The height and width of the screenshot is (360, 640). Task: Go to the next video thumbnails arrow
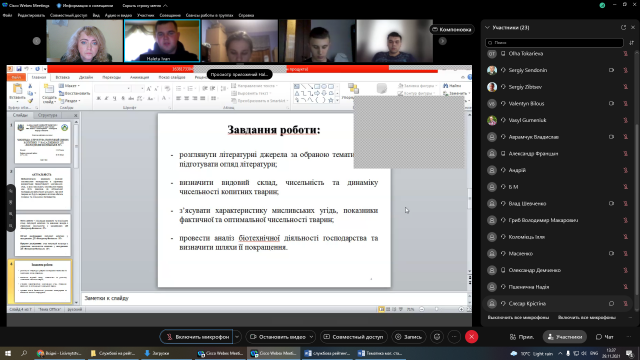(442, 41)
